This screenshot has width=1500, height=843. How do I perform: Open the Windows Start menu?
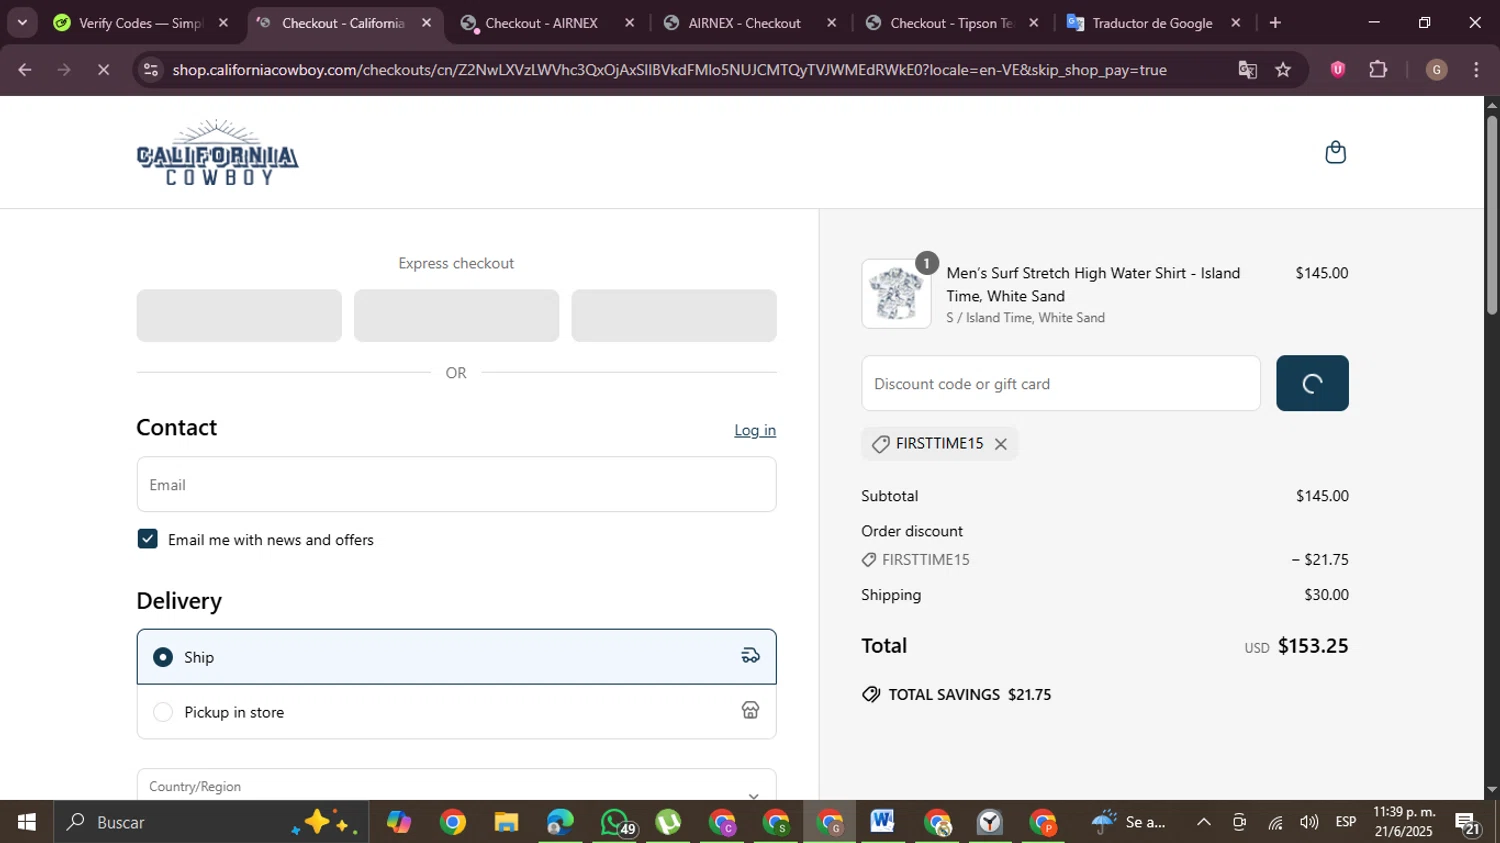26,822
